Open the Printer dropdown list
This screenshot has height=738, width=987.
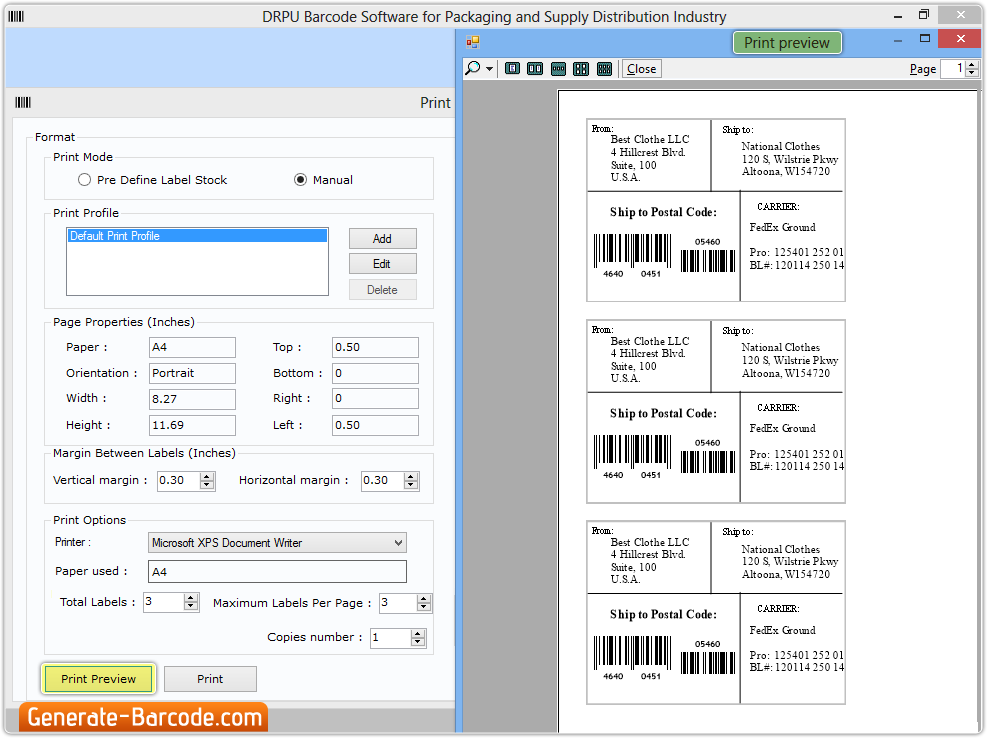click(398, 543)
